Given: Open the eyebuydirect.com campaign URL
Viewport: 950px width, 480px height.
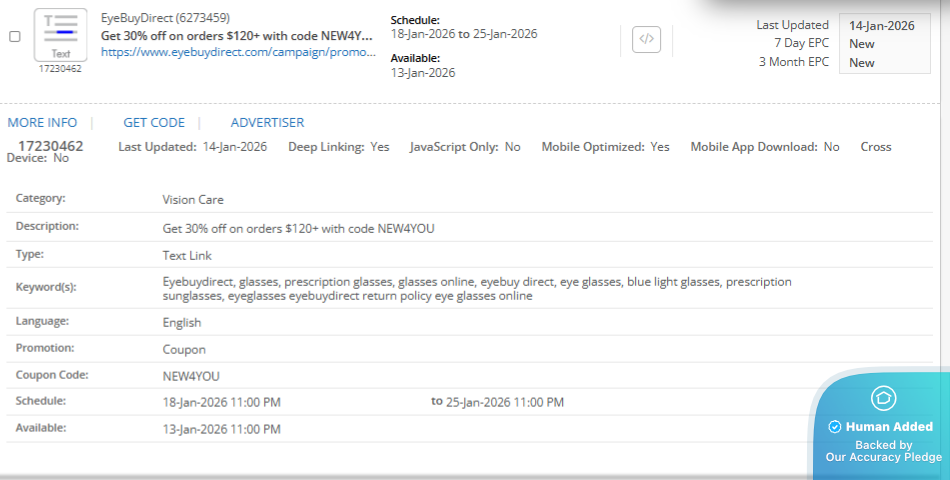Looking at the screenshot, I should [237, 51].
